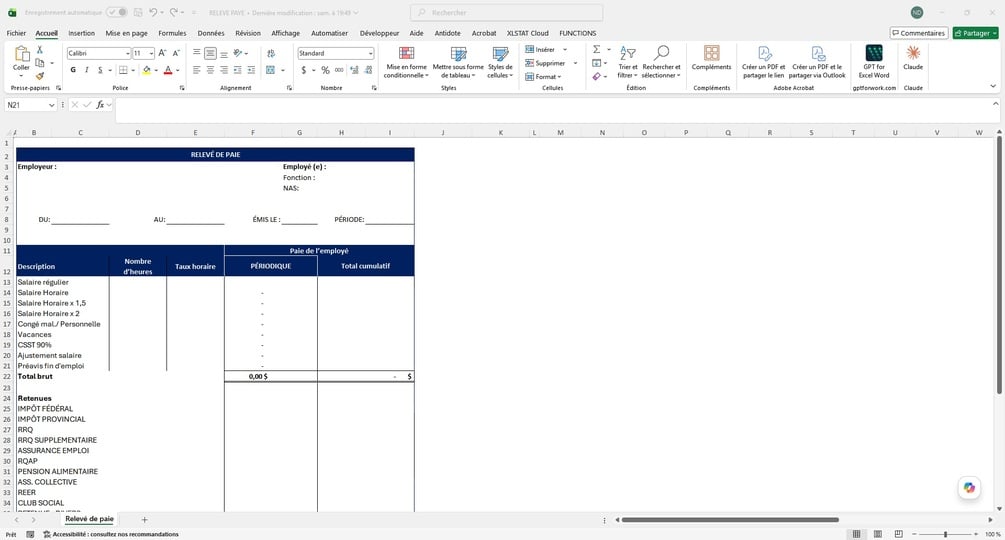Click the AutoSum sigma icon

(597, 49)
